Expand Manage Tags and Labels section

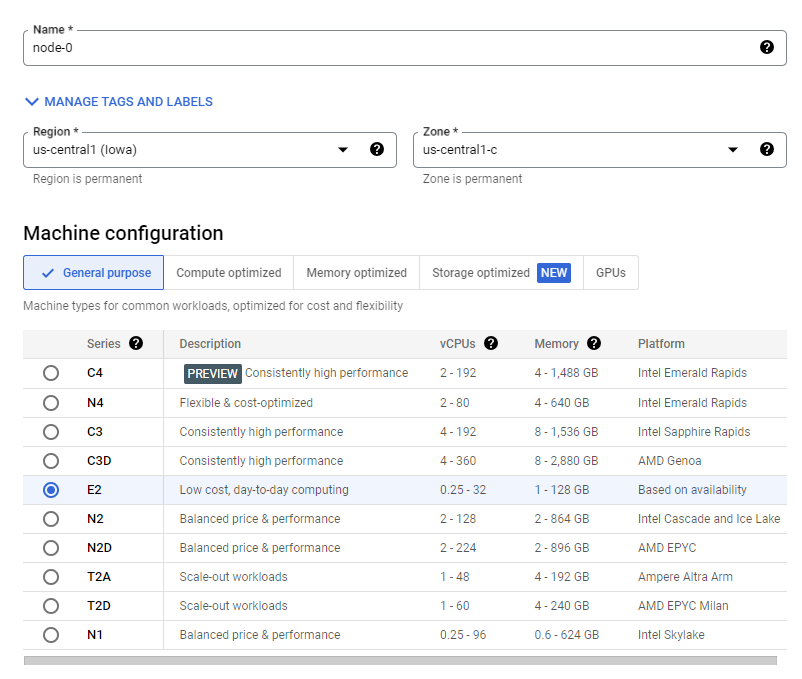point(119,101)
